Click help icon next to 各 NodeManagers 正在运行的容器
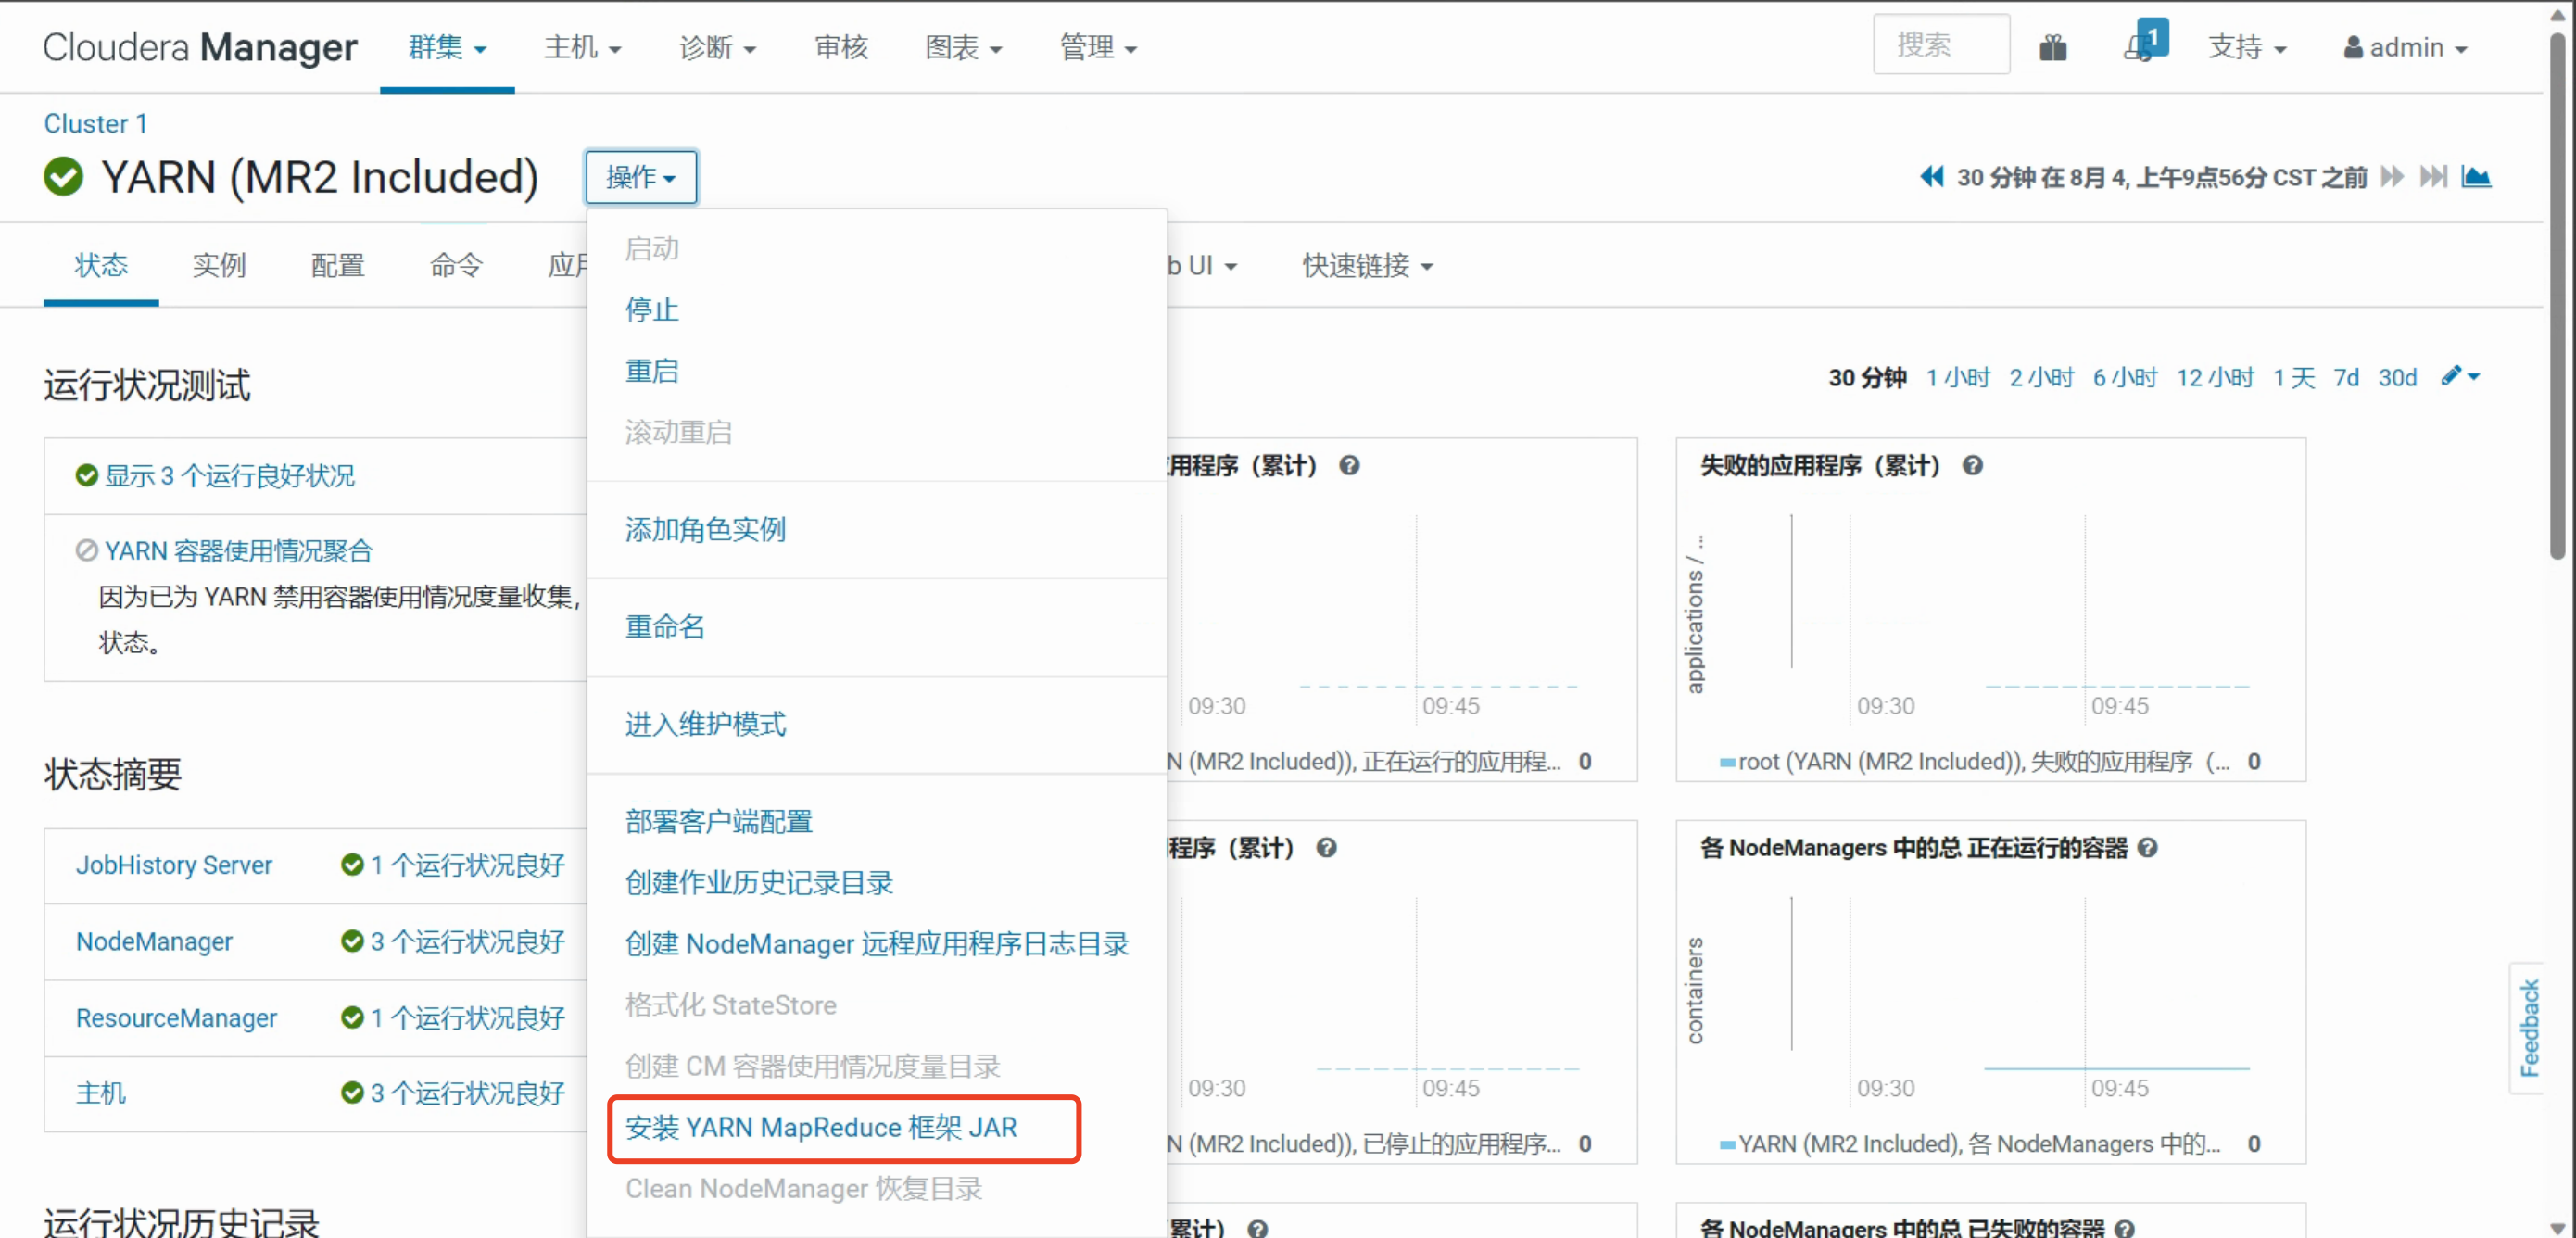2576x1238 pixels. tap(2147, 848)
